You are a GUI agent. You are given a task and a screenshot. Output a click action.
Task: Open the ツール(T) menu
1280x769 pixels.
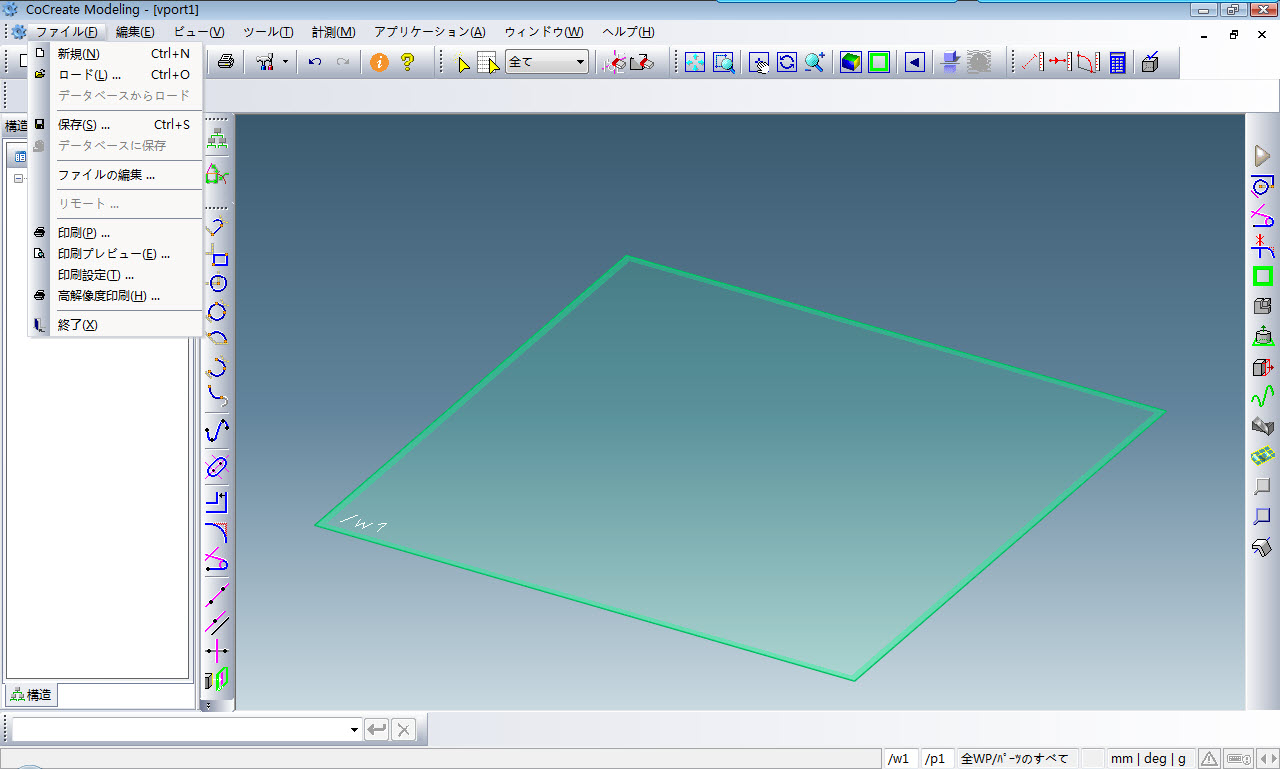(268, 32)
